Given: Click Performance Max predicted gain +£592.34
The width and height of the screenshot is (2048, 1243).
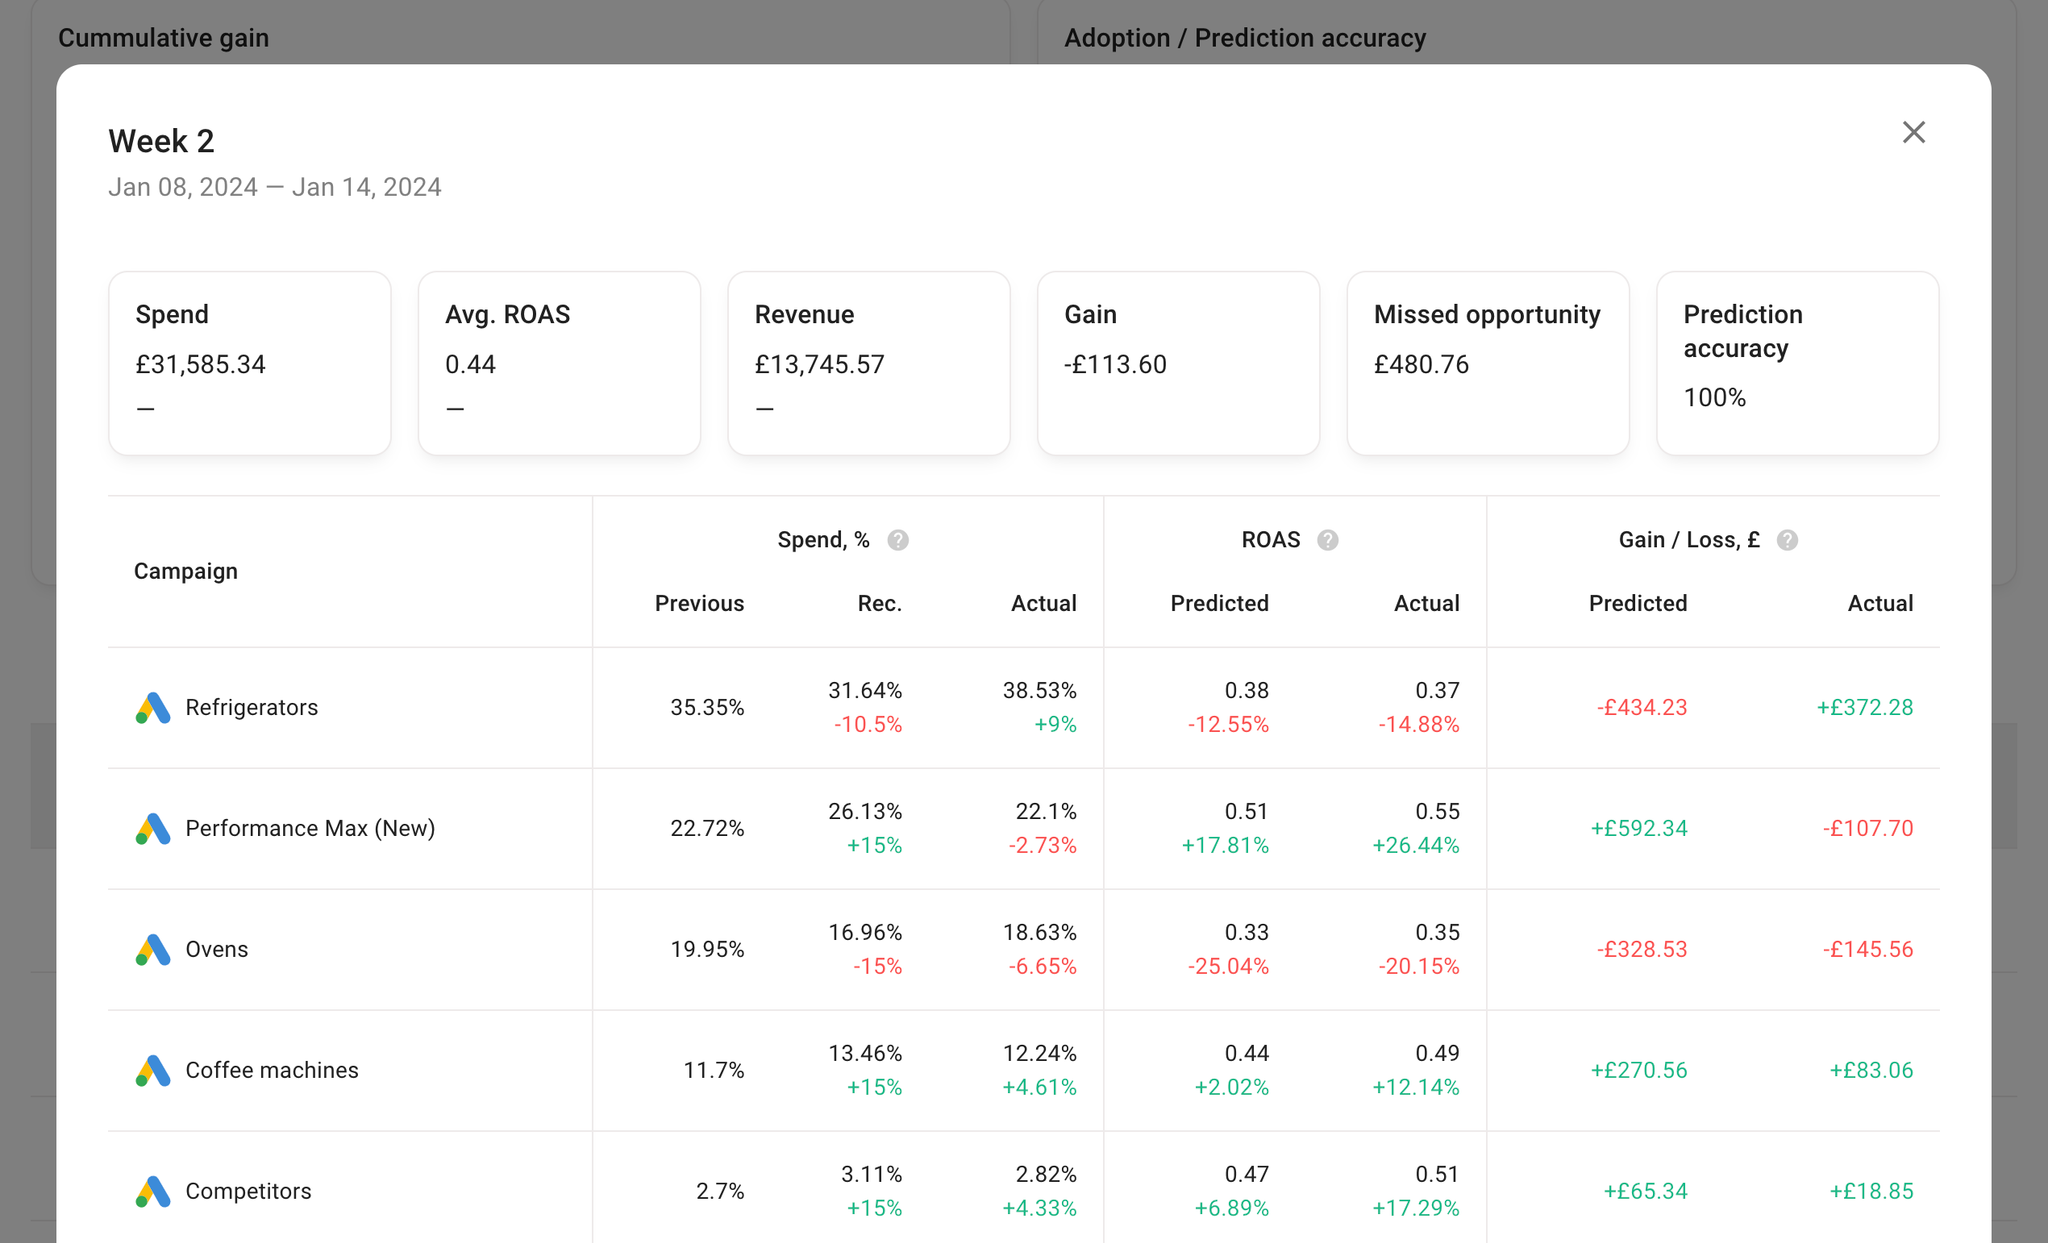Looking at the screenshot, I should pyautogui.click(x=1639, y=828).
